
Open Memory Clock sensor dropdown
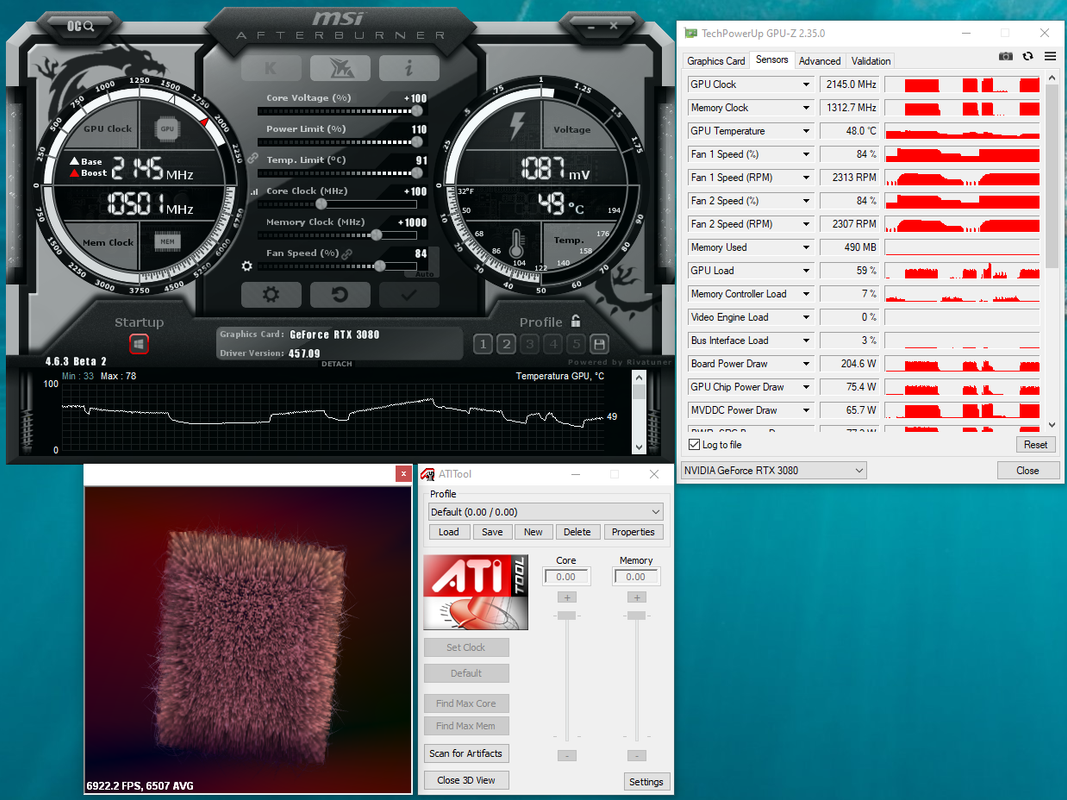806,107
